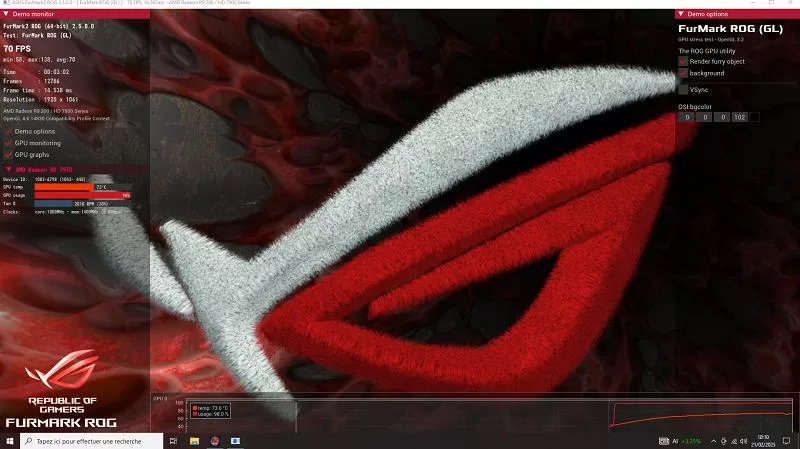Click the taskbar search box
The height and width of the screenshot is (449, 800).
[x=92, y=441]
